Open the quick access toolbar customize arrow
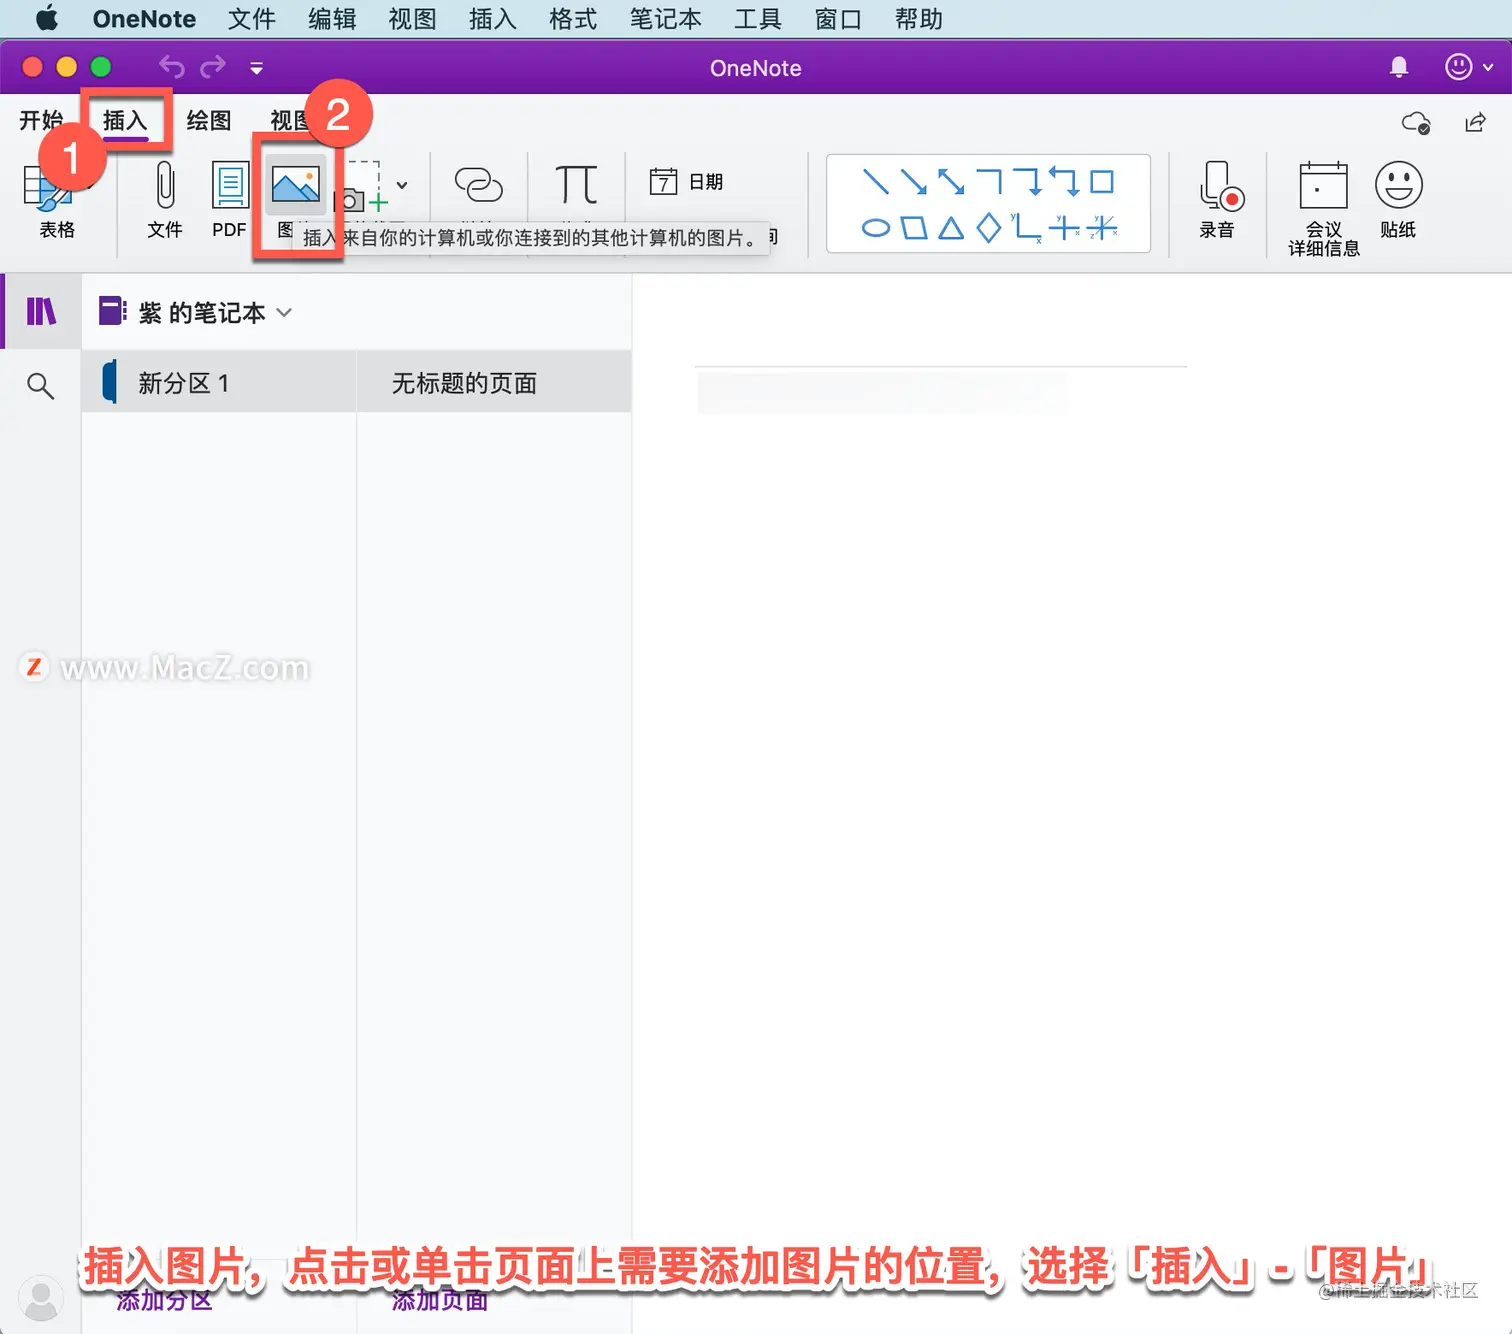This screenshot has height=1334, width=1512. [256, 68]
